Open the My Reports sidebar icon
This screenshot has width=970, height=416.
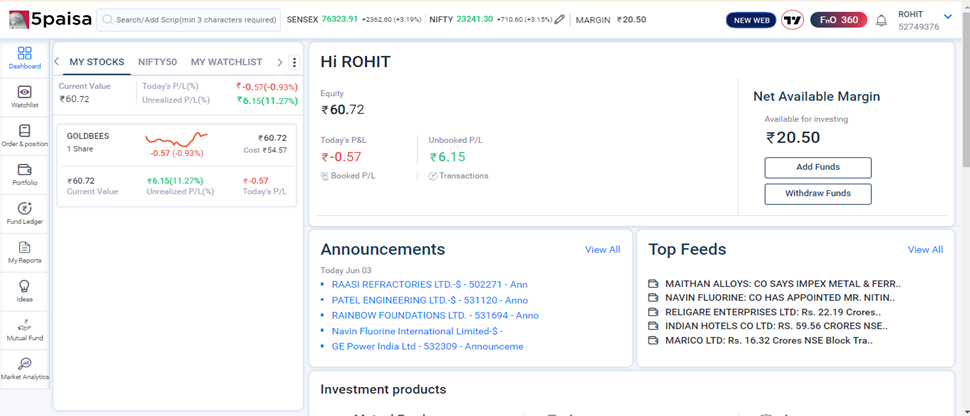[25, 248]
